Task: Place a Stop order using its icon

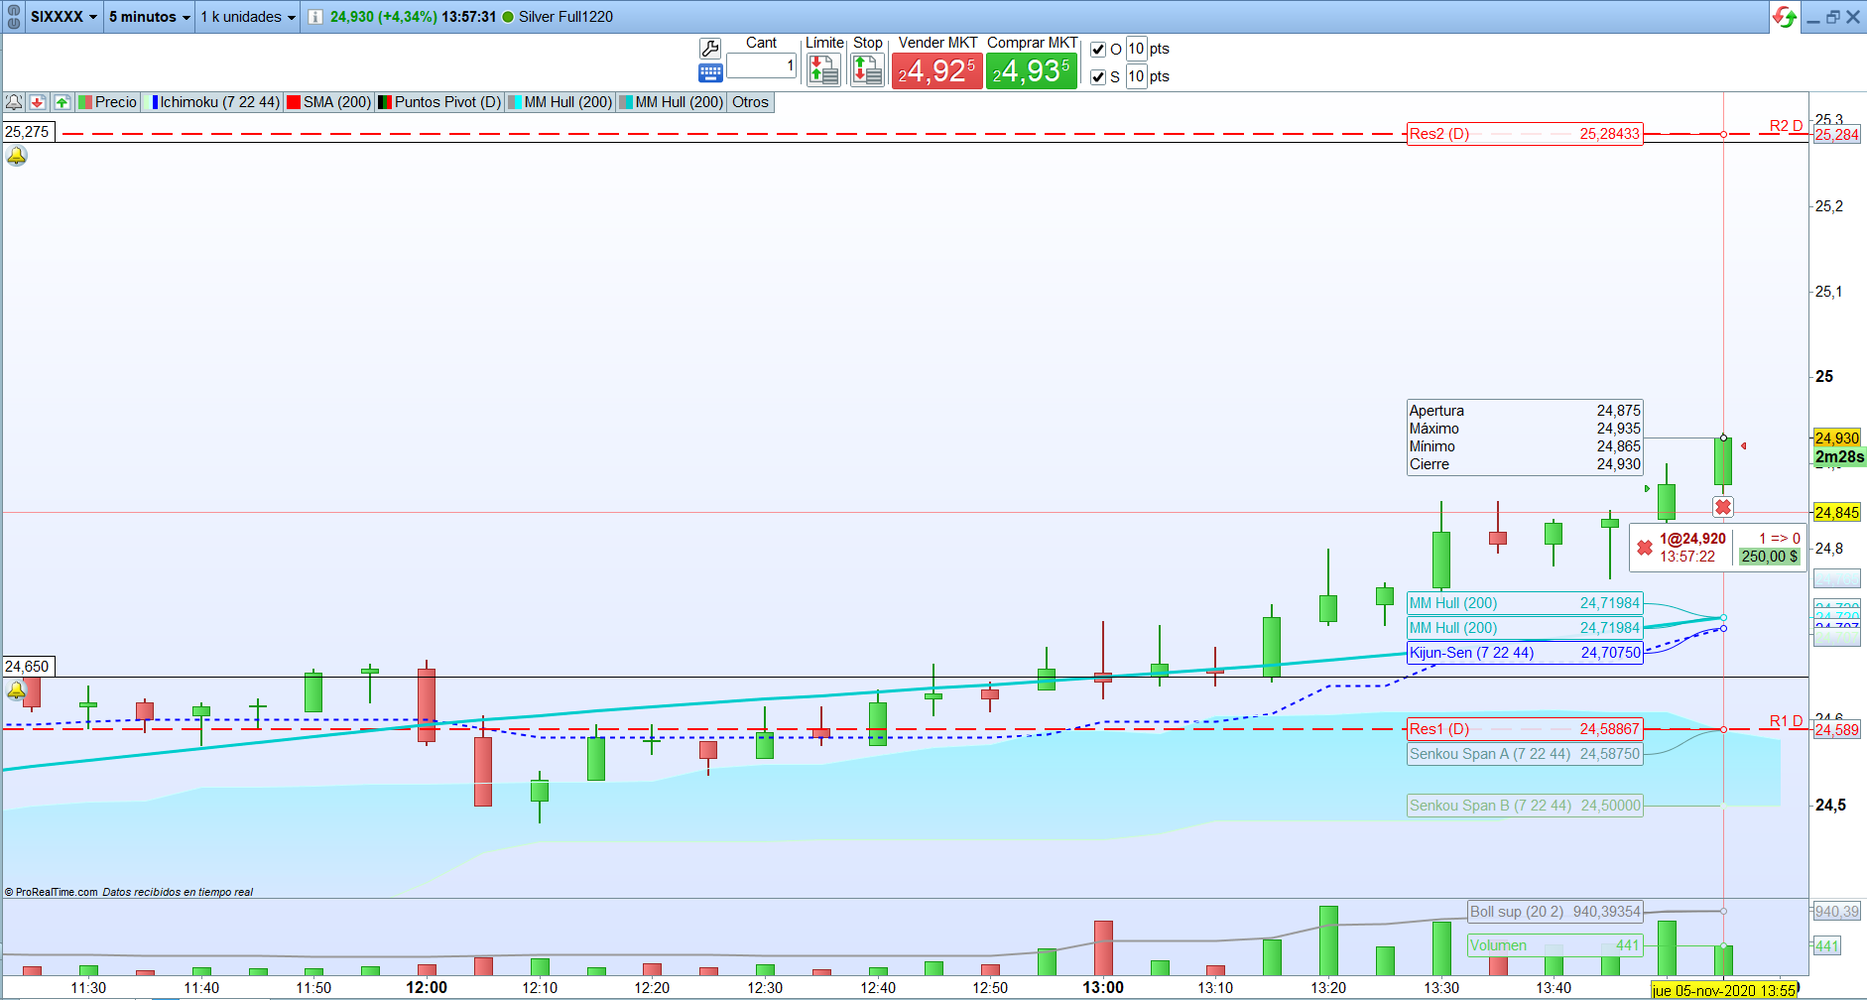Action: [x=867, y=70]
